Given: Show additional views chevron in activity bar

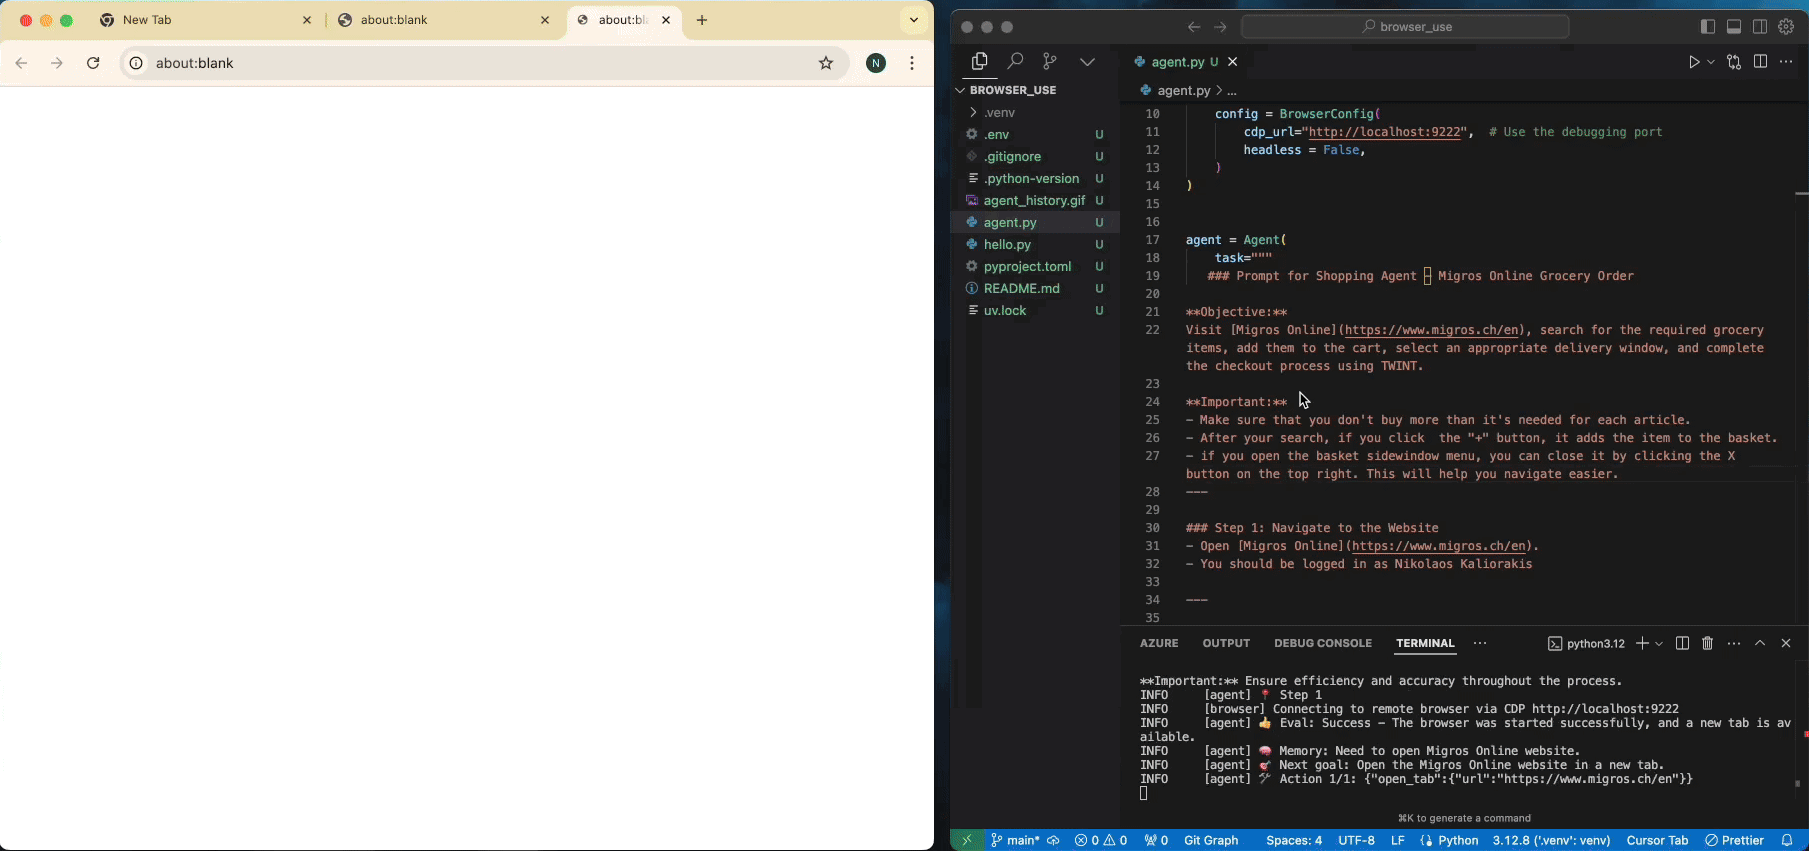Looking at the screenshot, I should tap(1087, 62).
